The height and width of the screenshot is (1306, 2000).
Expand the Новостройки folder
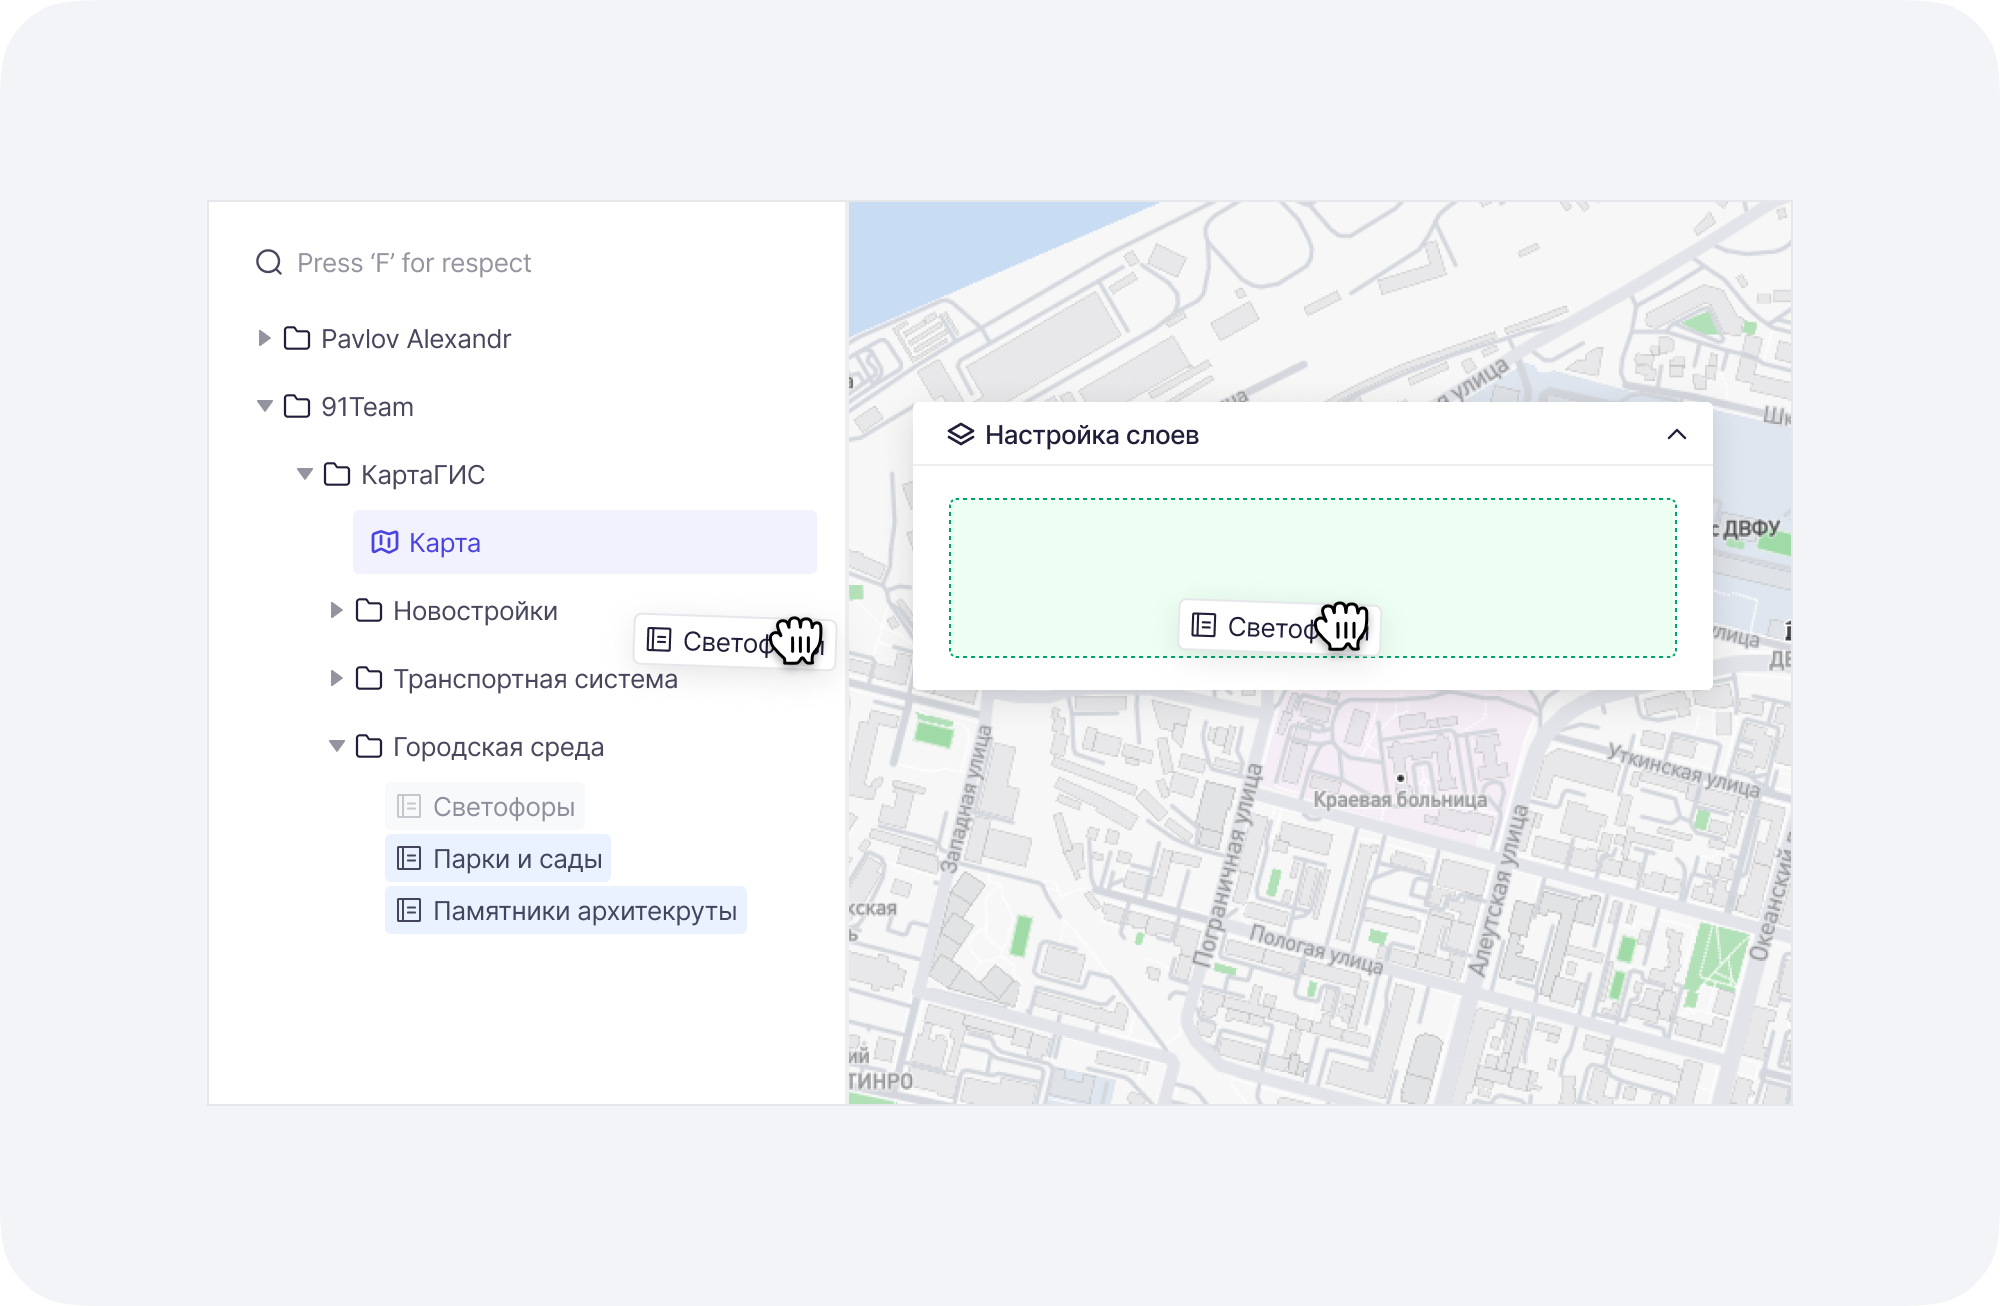(335, 610)
